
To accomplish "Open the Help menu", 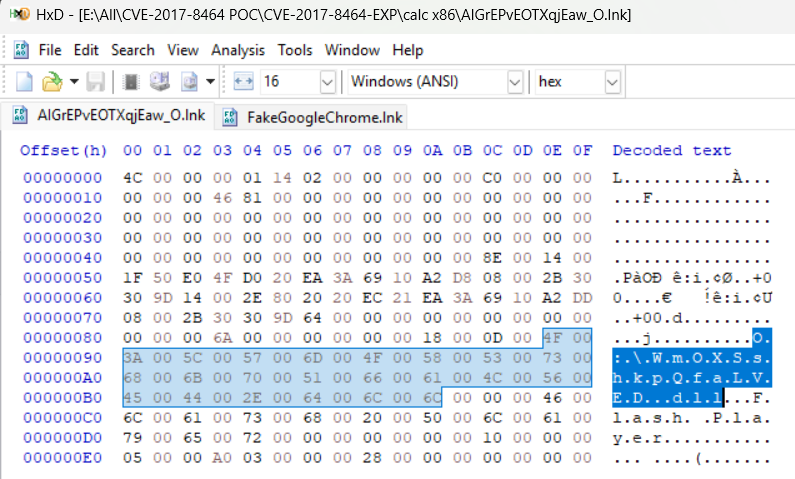I will coord(408,50).
